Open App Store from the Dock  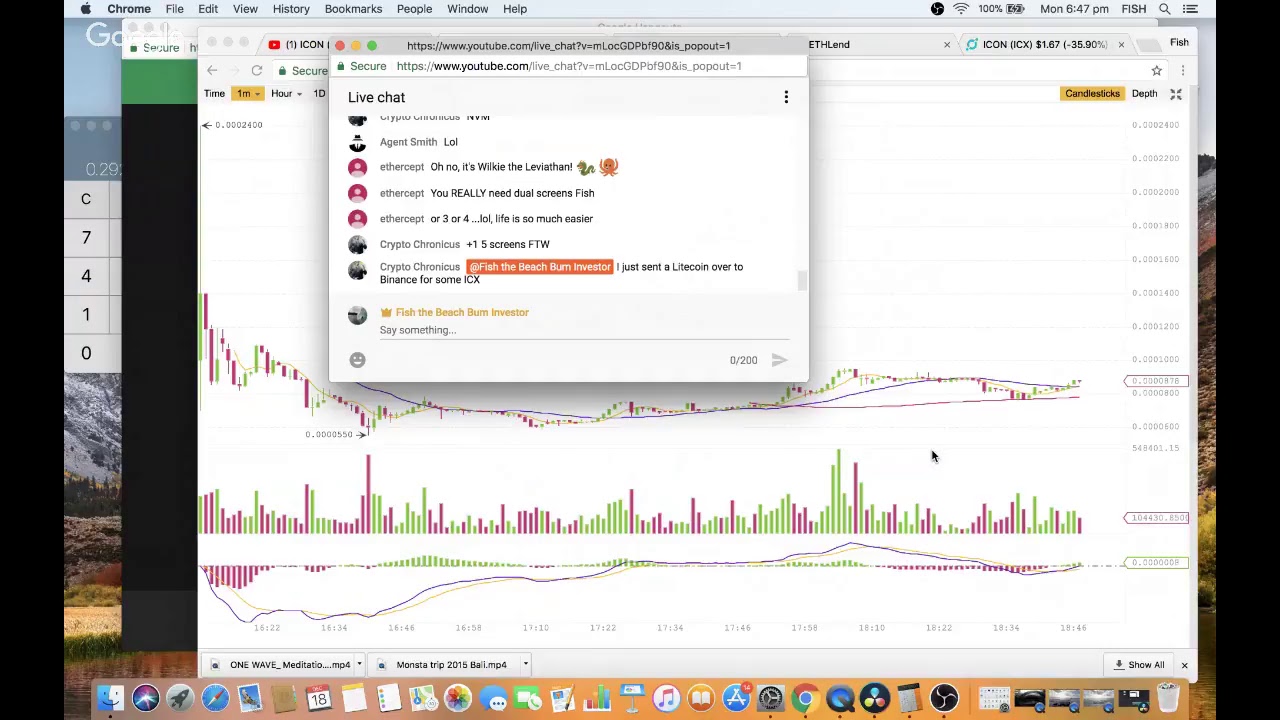coord(736,698)
